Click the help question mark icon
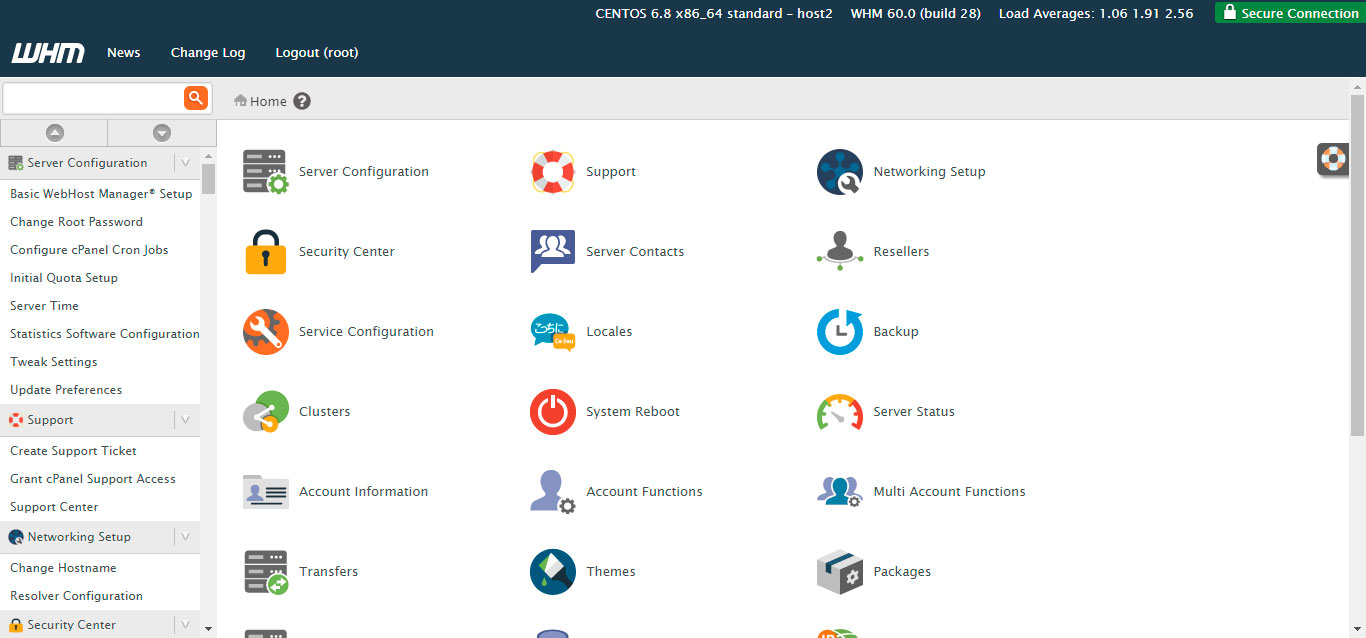 click(302, 101)
